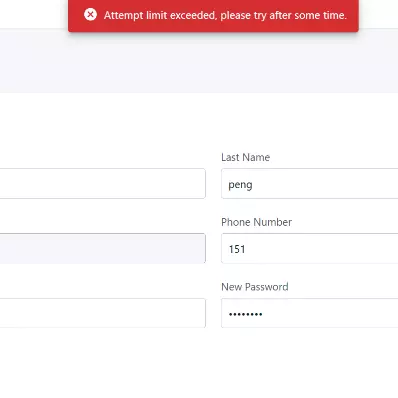Focus the New Password input field
398x398 pixels.
point(309,313)
